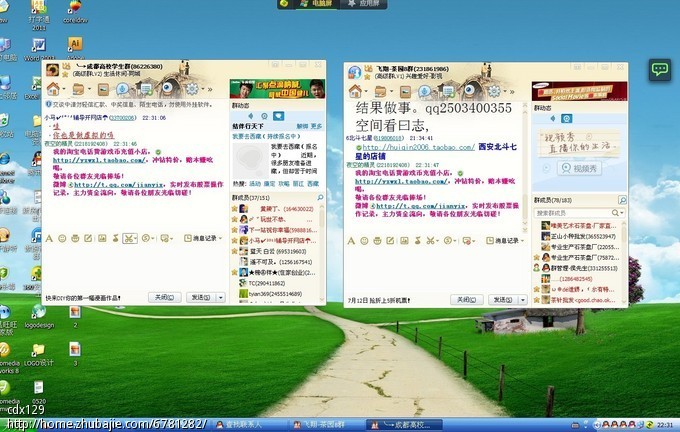Open http://huiqin2006.taobao.com/ link in 飞翔-茶园8群 chat

(x=418, y=147)
